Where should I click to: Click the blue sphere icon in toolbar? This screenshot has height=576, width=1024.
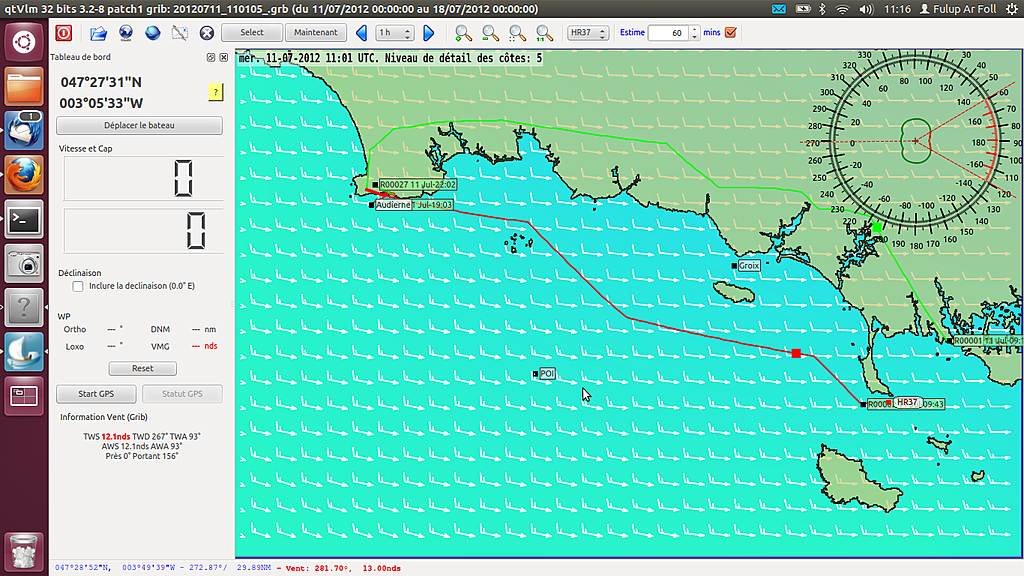coord(153,33)
